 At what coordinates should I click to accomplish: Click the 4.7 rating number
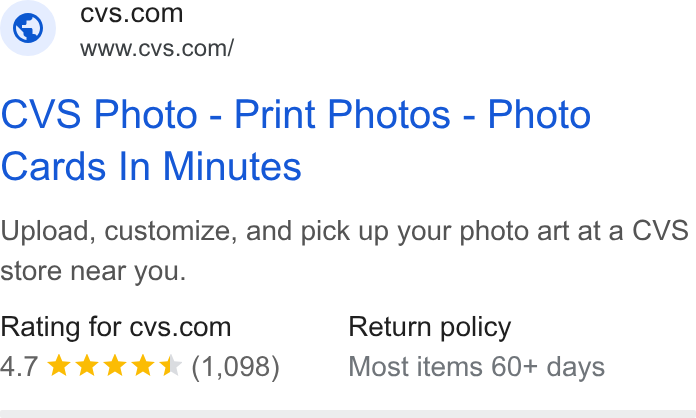tap(19, 367)
